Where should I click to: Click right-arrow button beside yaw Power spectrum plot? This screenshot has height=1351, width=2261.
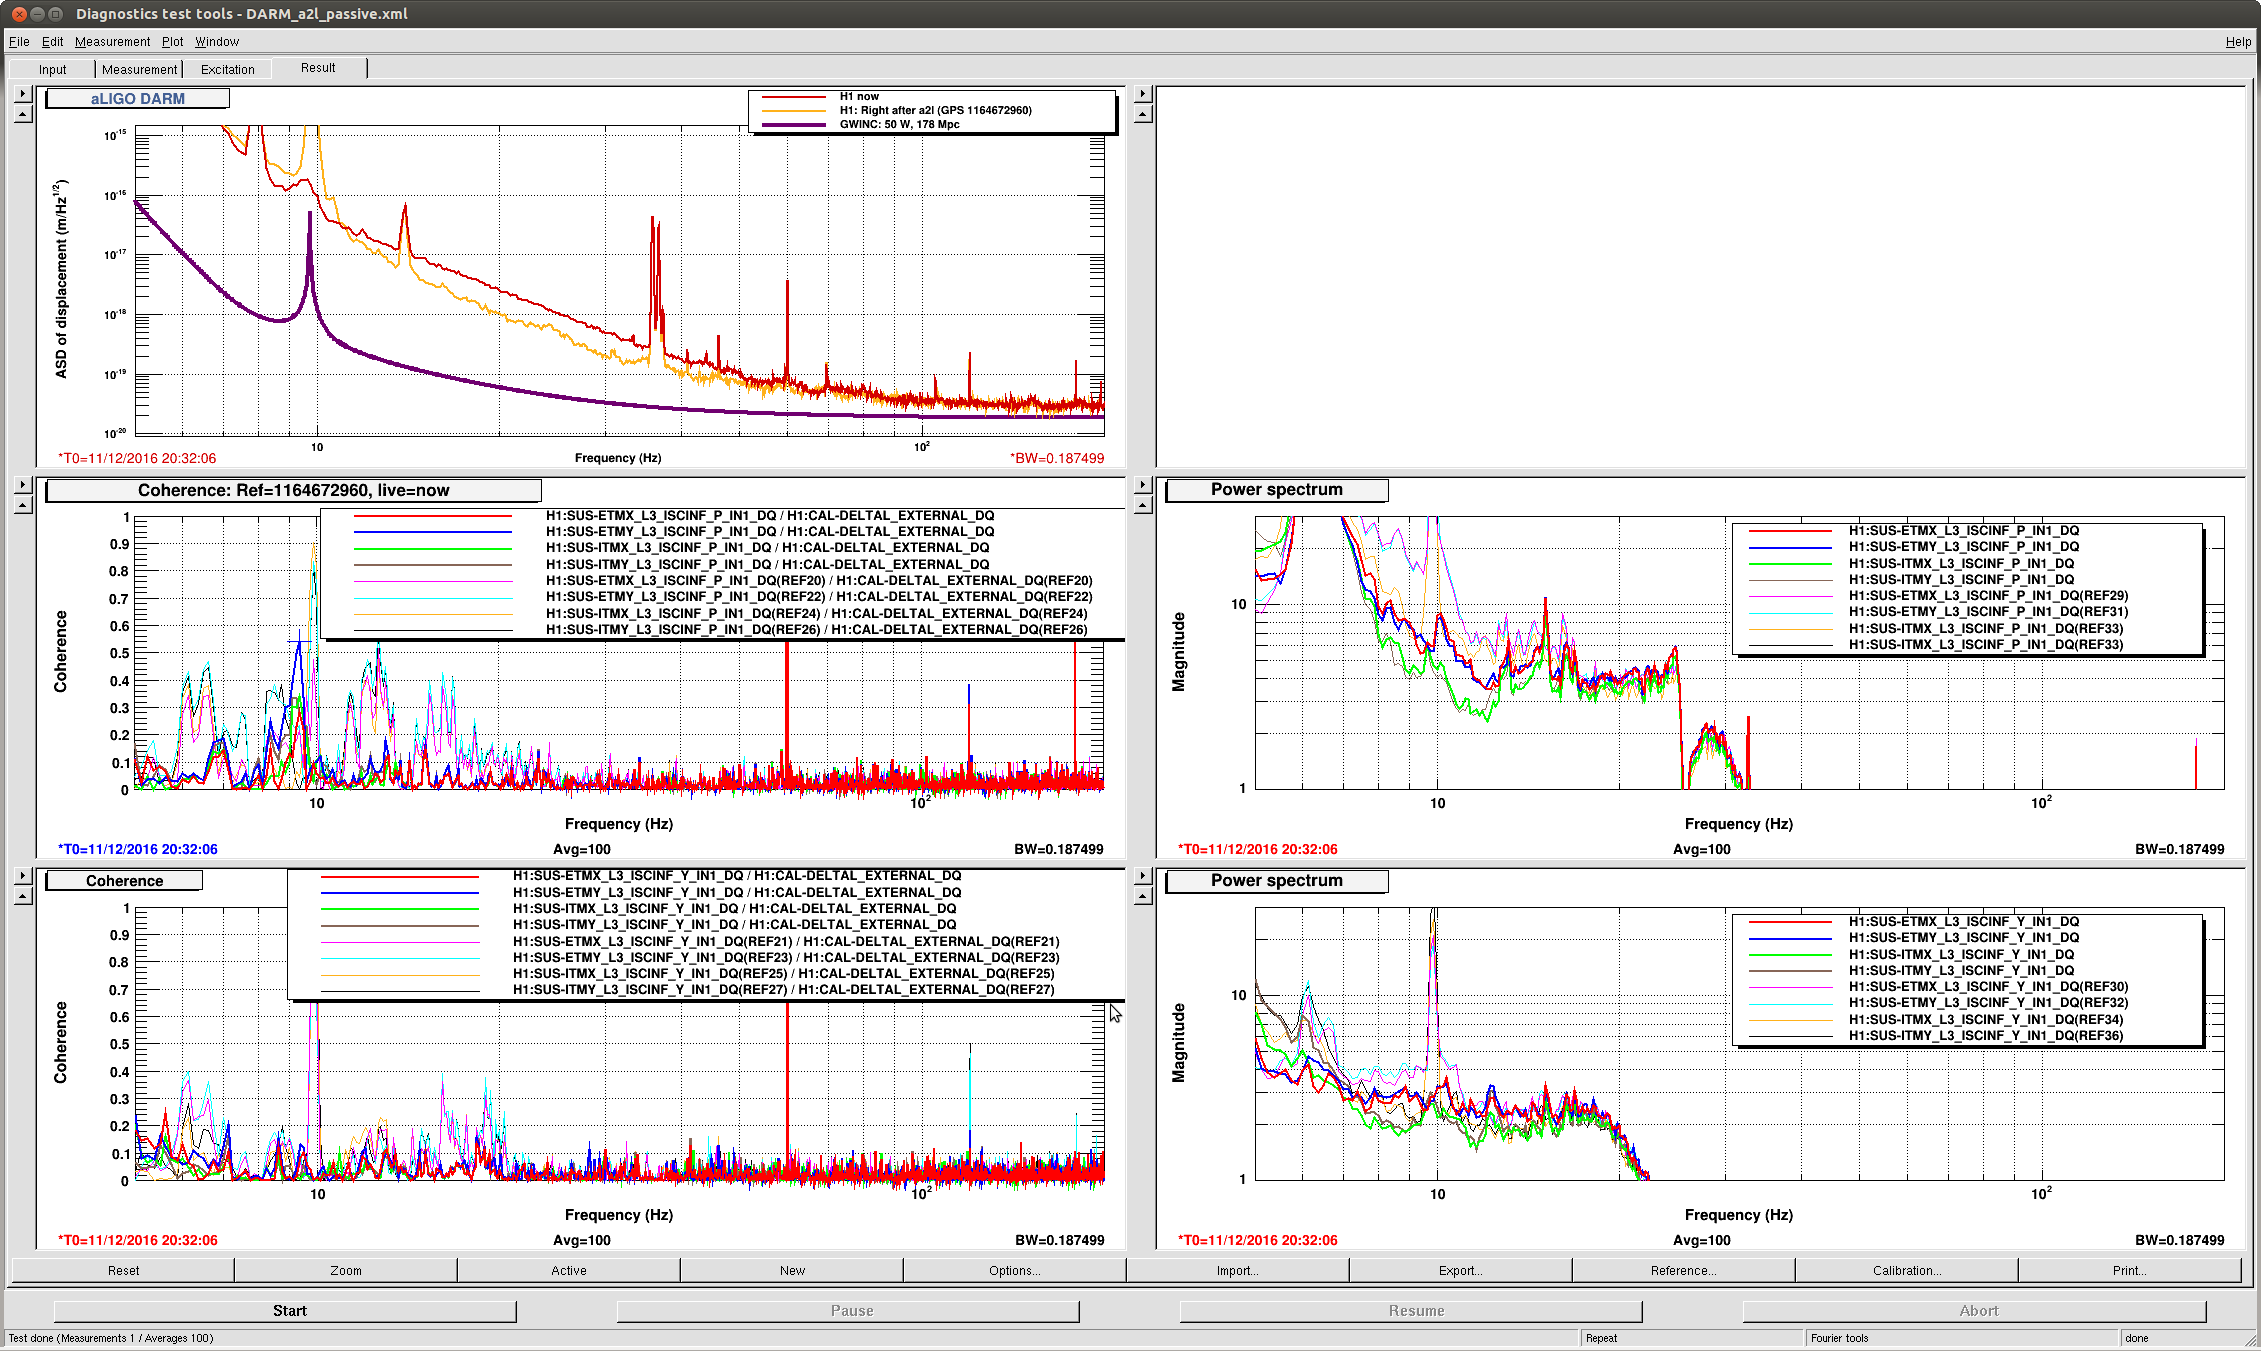[1143, 876]
